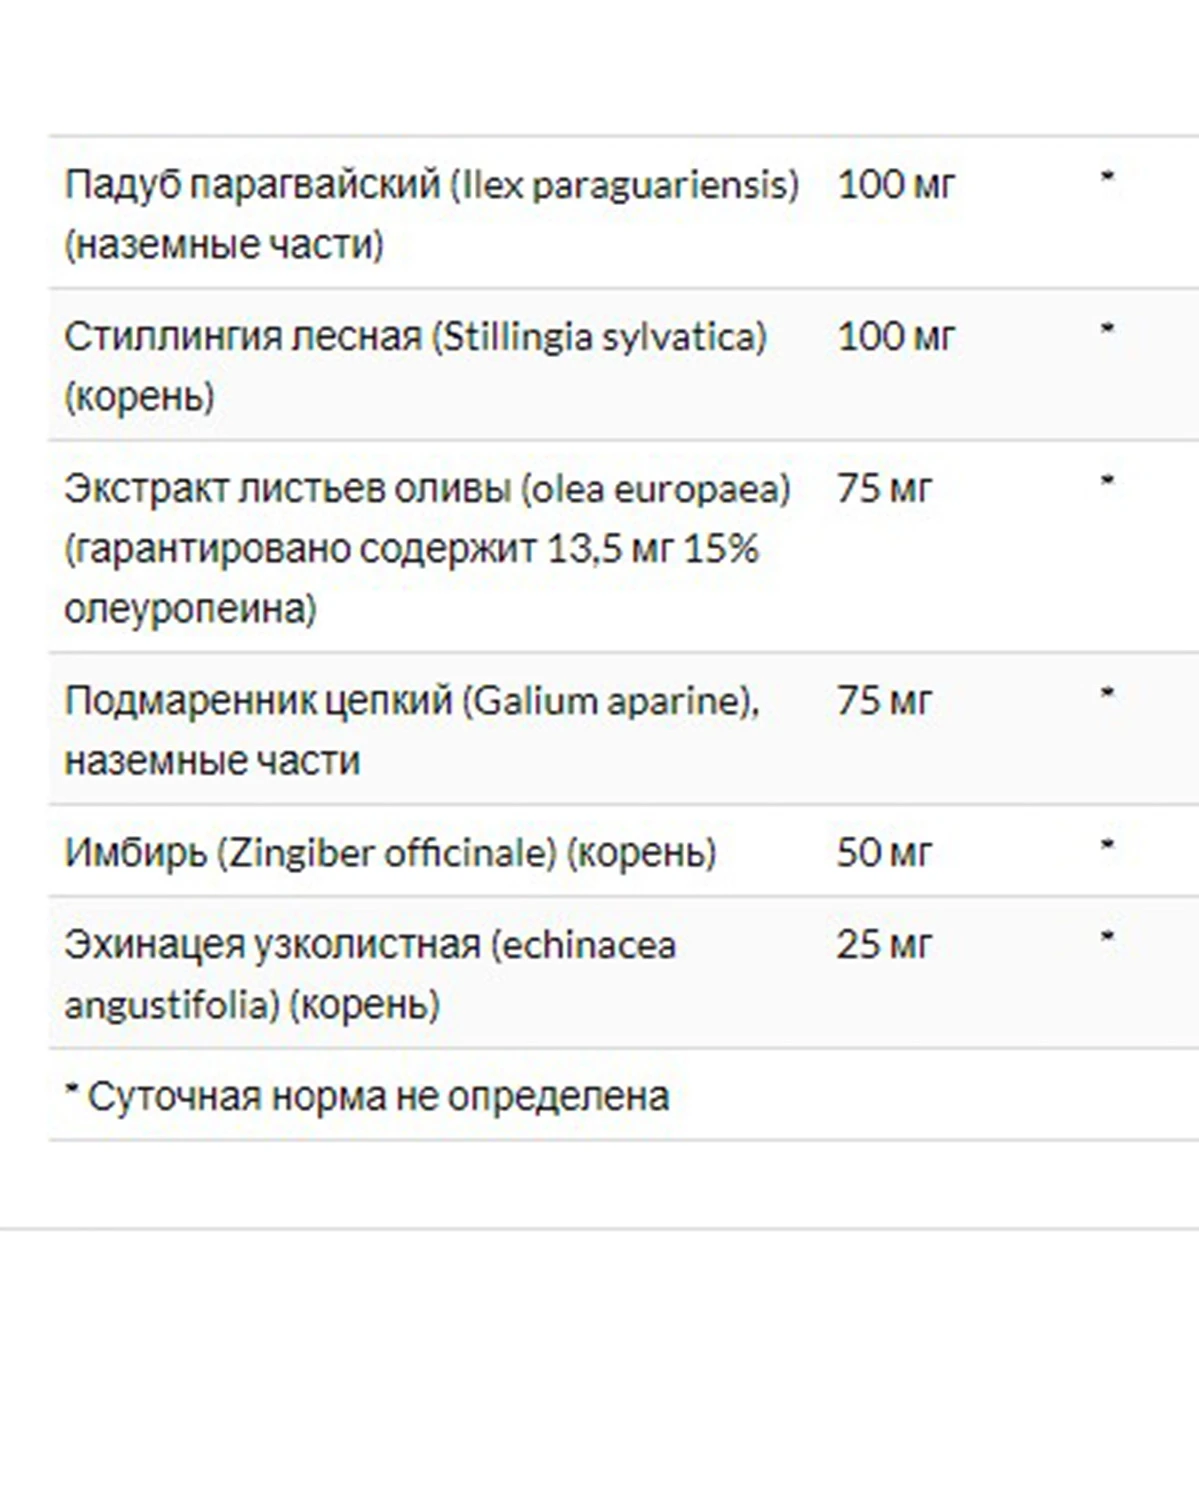Select the 50 мг value for ginger
1199x1500 pixels.
884,852
